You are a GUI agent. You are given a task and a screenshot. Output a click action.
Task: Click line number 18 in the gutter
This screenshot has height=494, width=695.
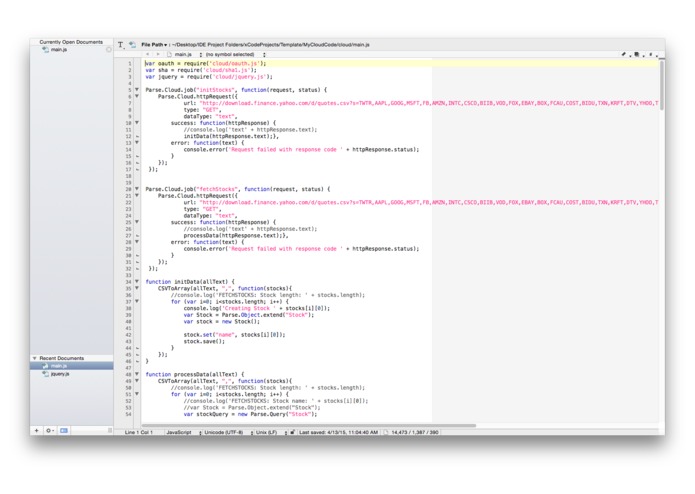129,176
